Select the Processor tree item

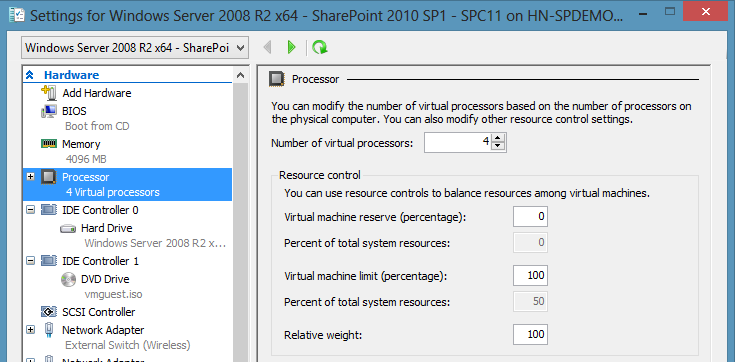(x=128, y=184)
